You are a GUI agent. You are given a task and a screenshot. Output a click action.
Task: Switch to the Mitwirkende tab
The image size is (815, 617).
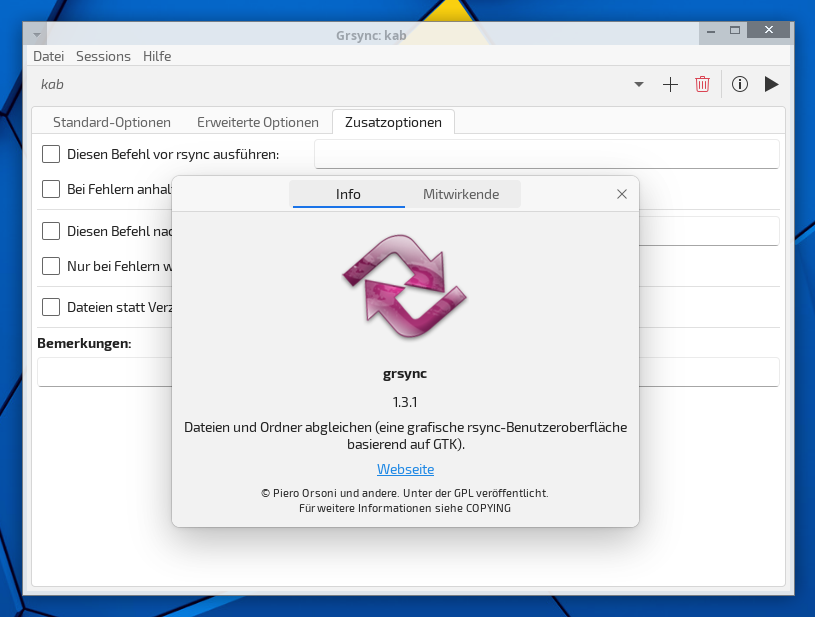point(461,194)
